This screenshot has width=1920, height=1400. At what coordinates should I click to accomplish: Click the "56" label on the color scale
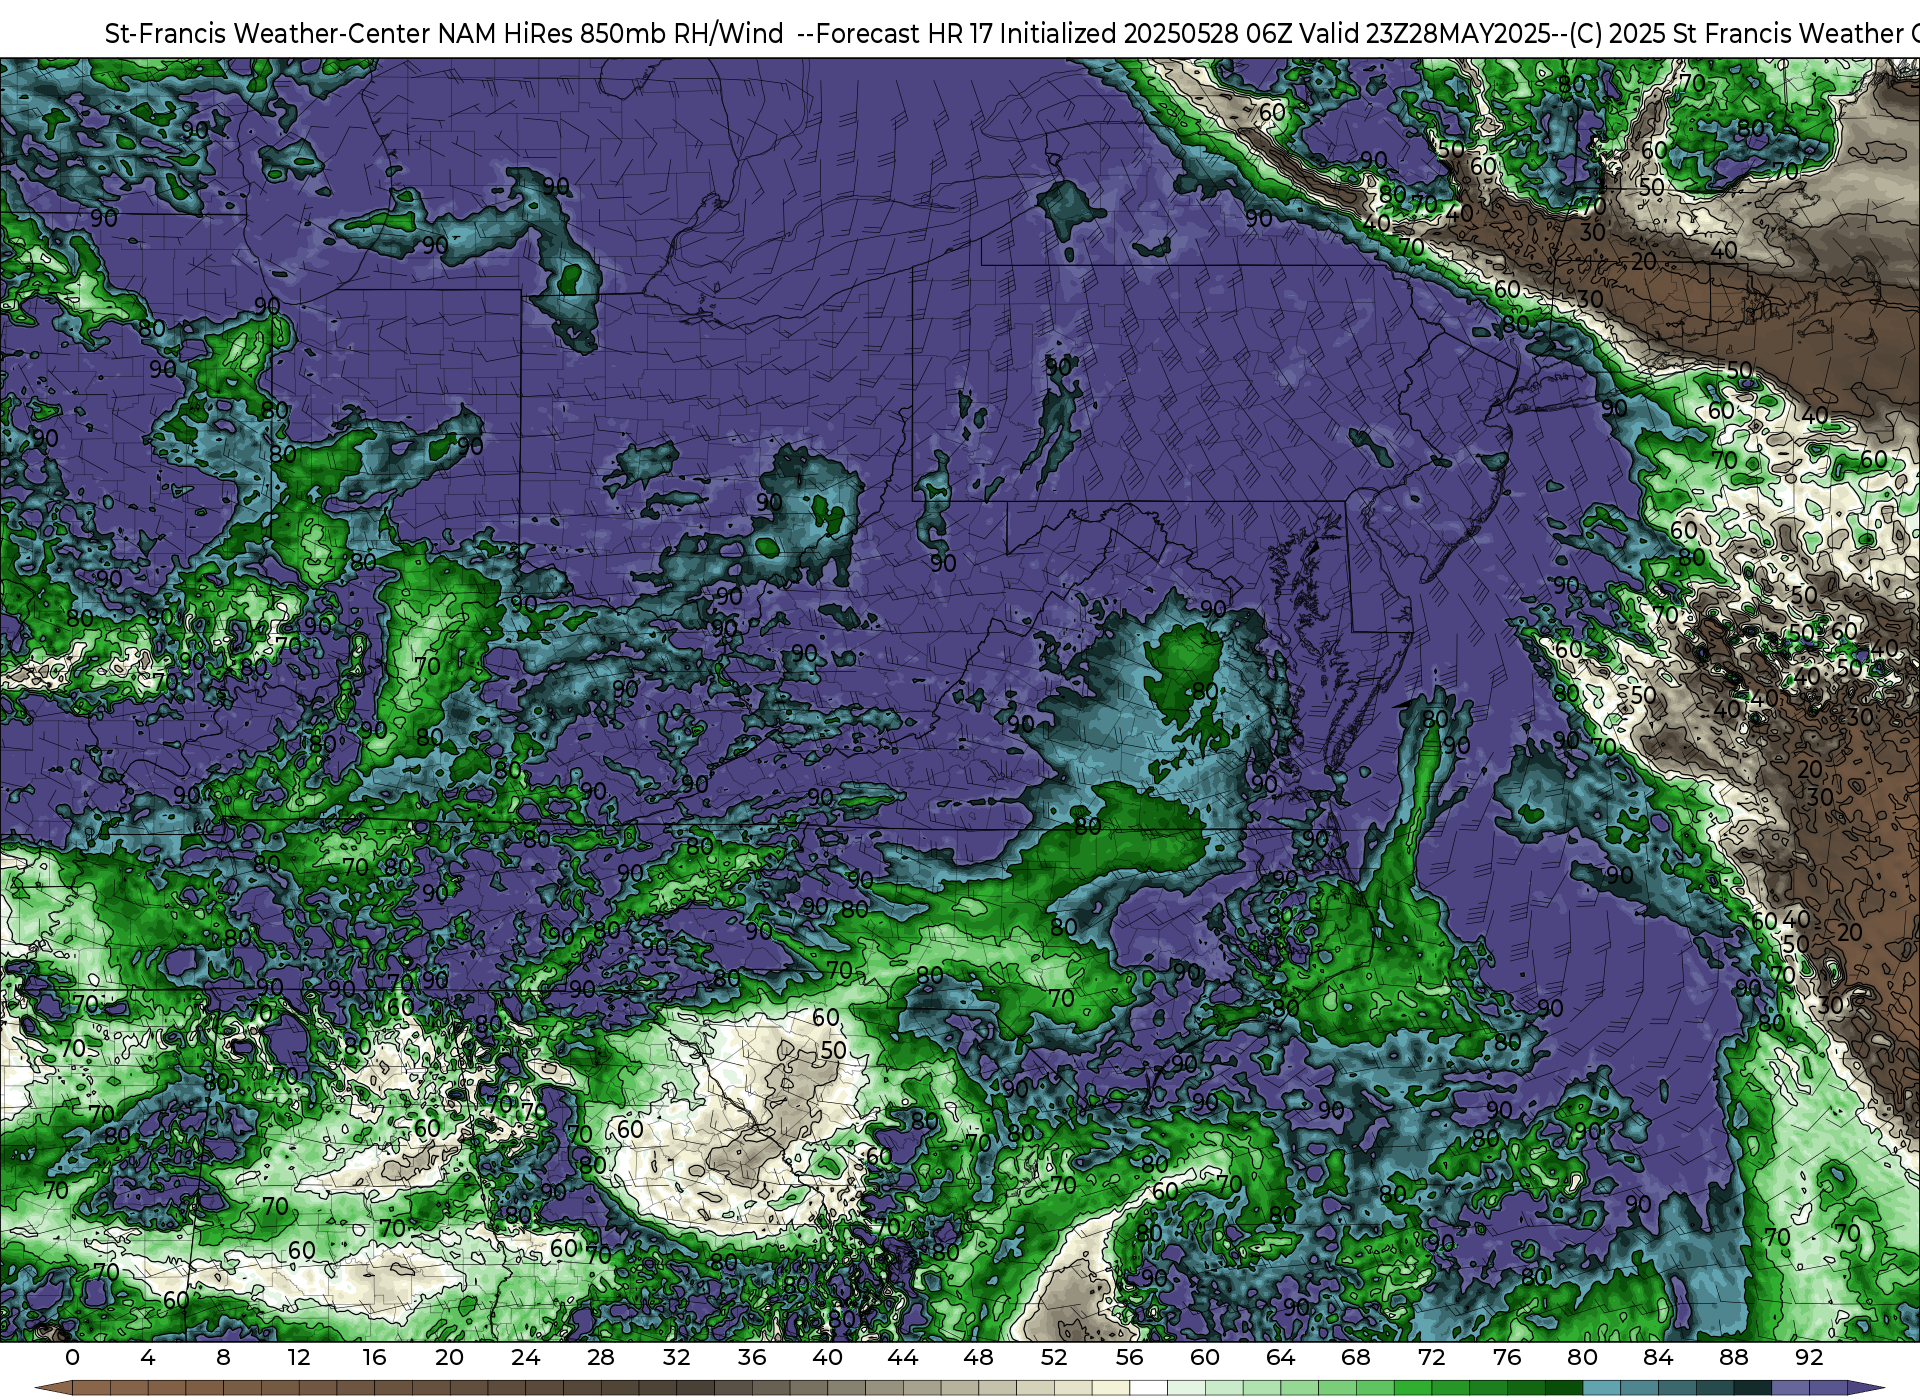(x=1130, y=1357)
